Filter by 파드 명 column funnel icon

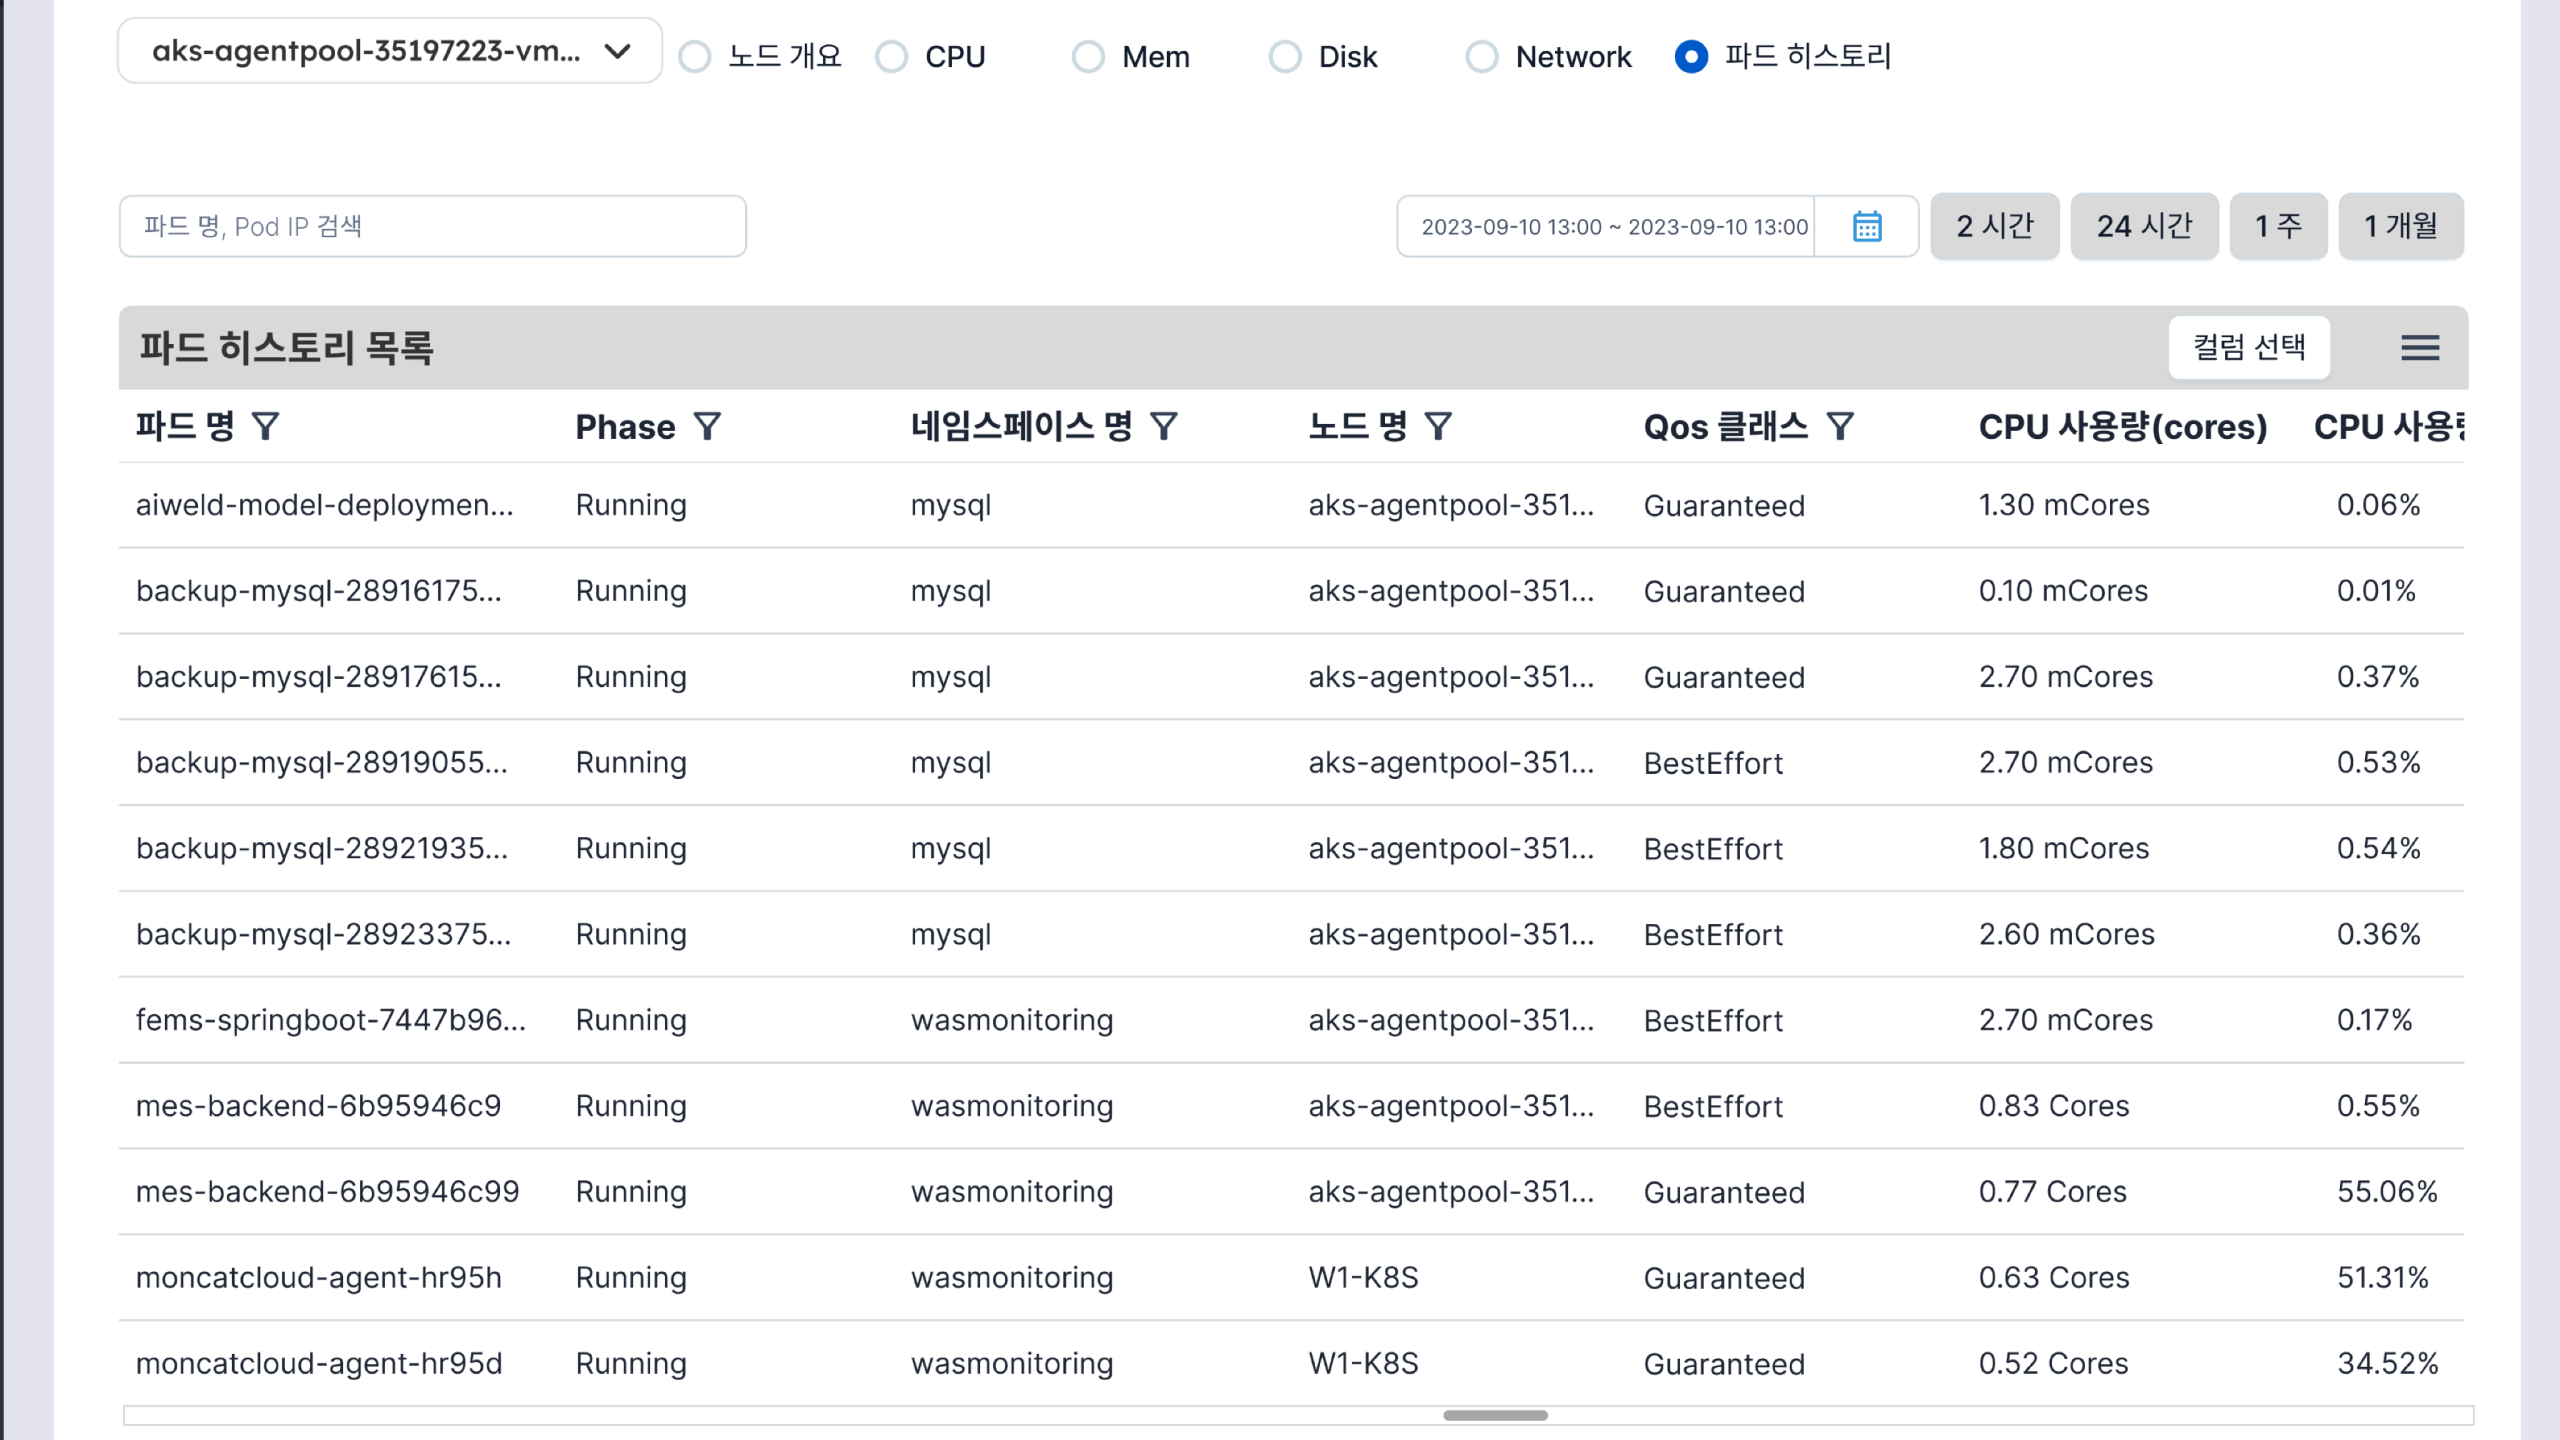tap(265, 427)
